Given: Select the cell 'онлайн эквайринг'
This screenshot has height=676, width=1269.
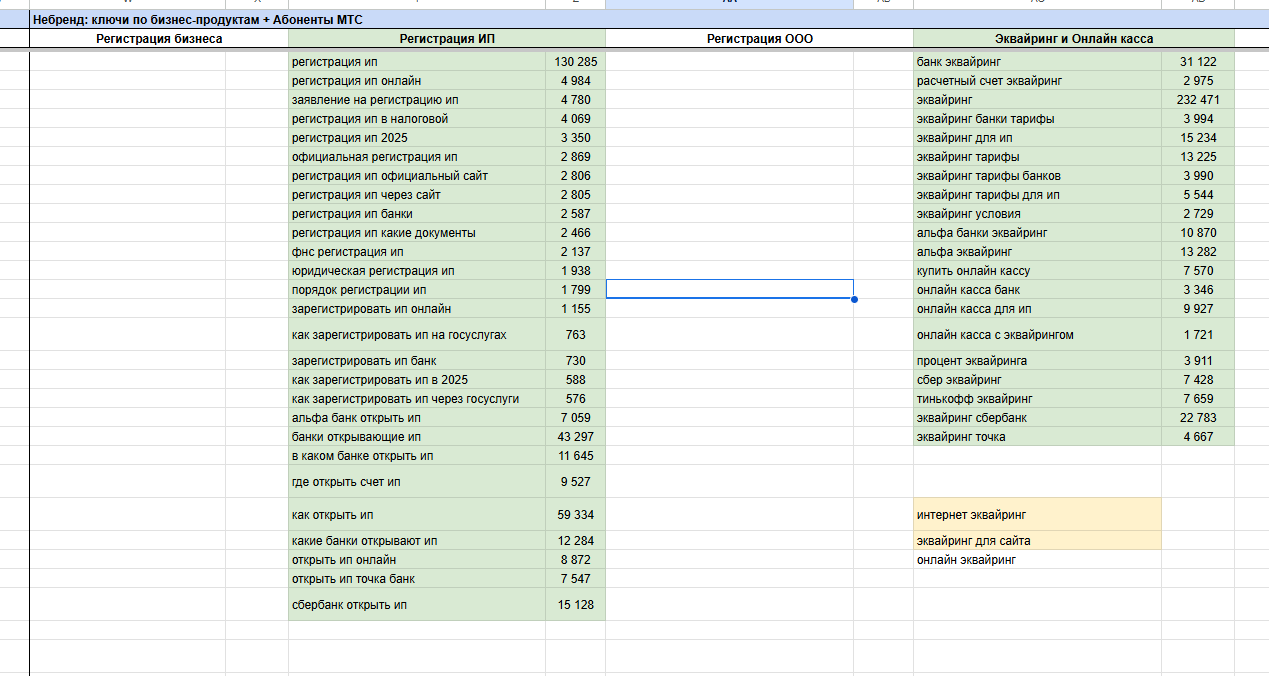Looking at the screenshot, I should [x=1038, y=560].
